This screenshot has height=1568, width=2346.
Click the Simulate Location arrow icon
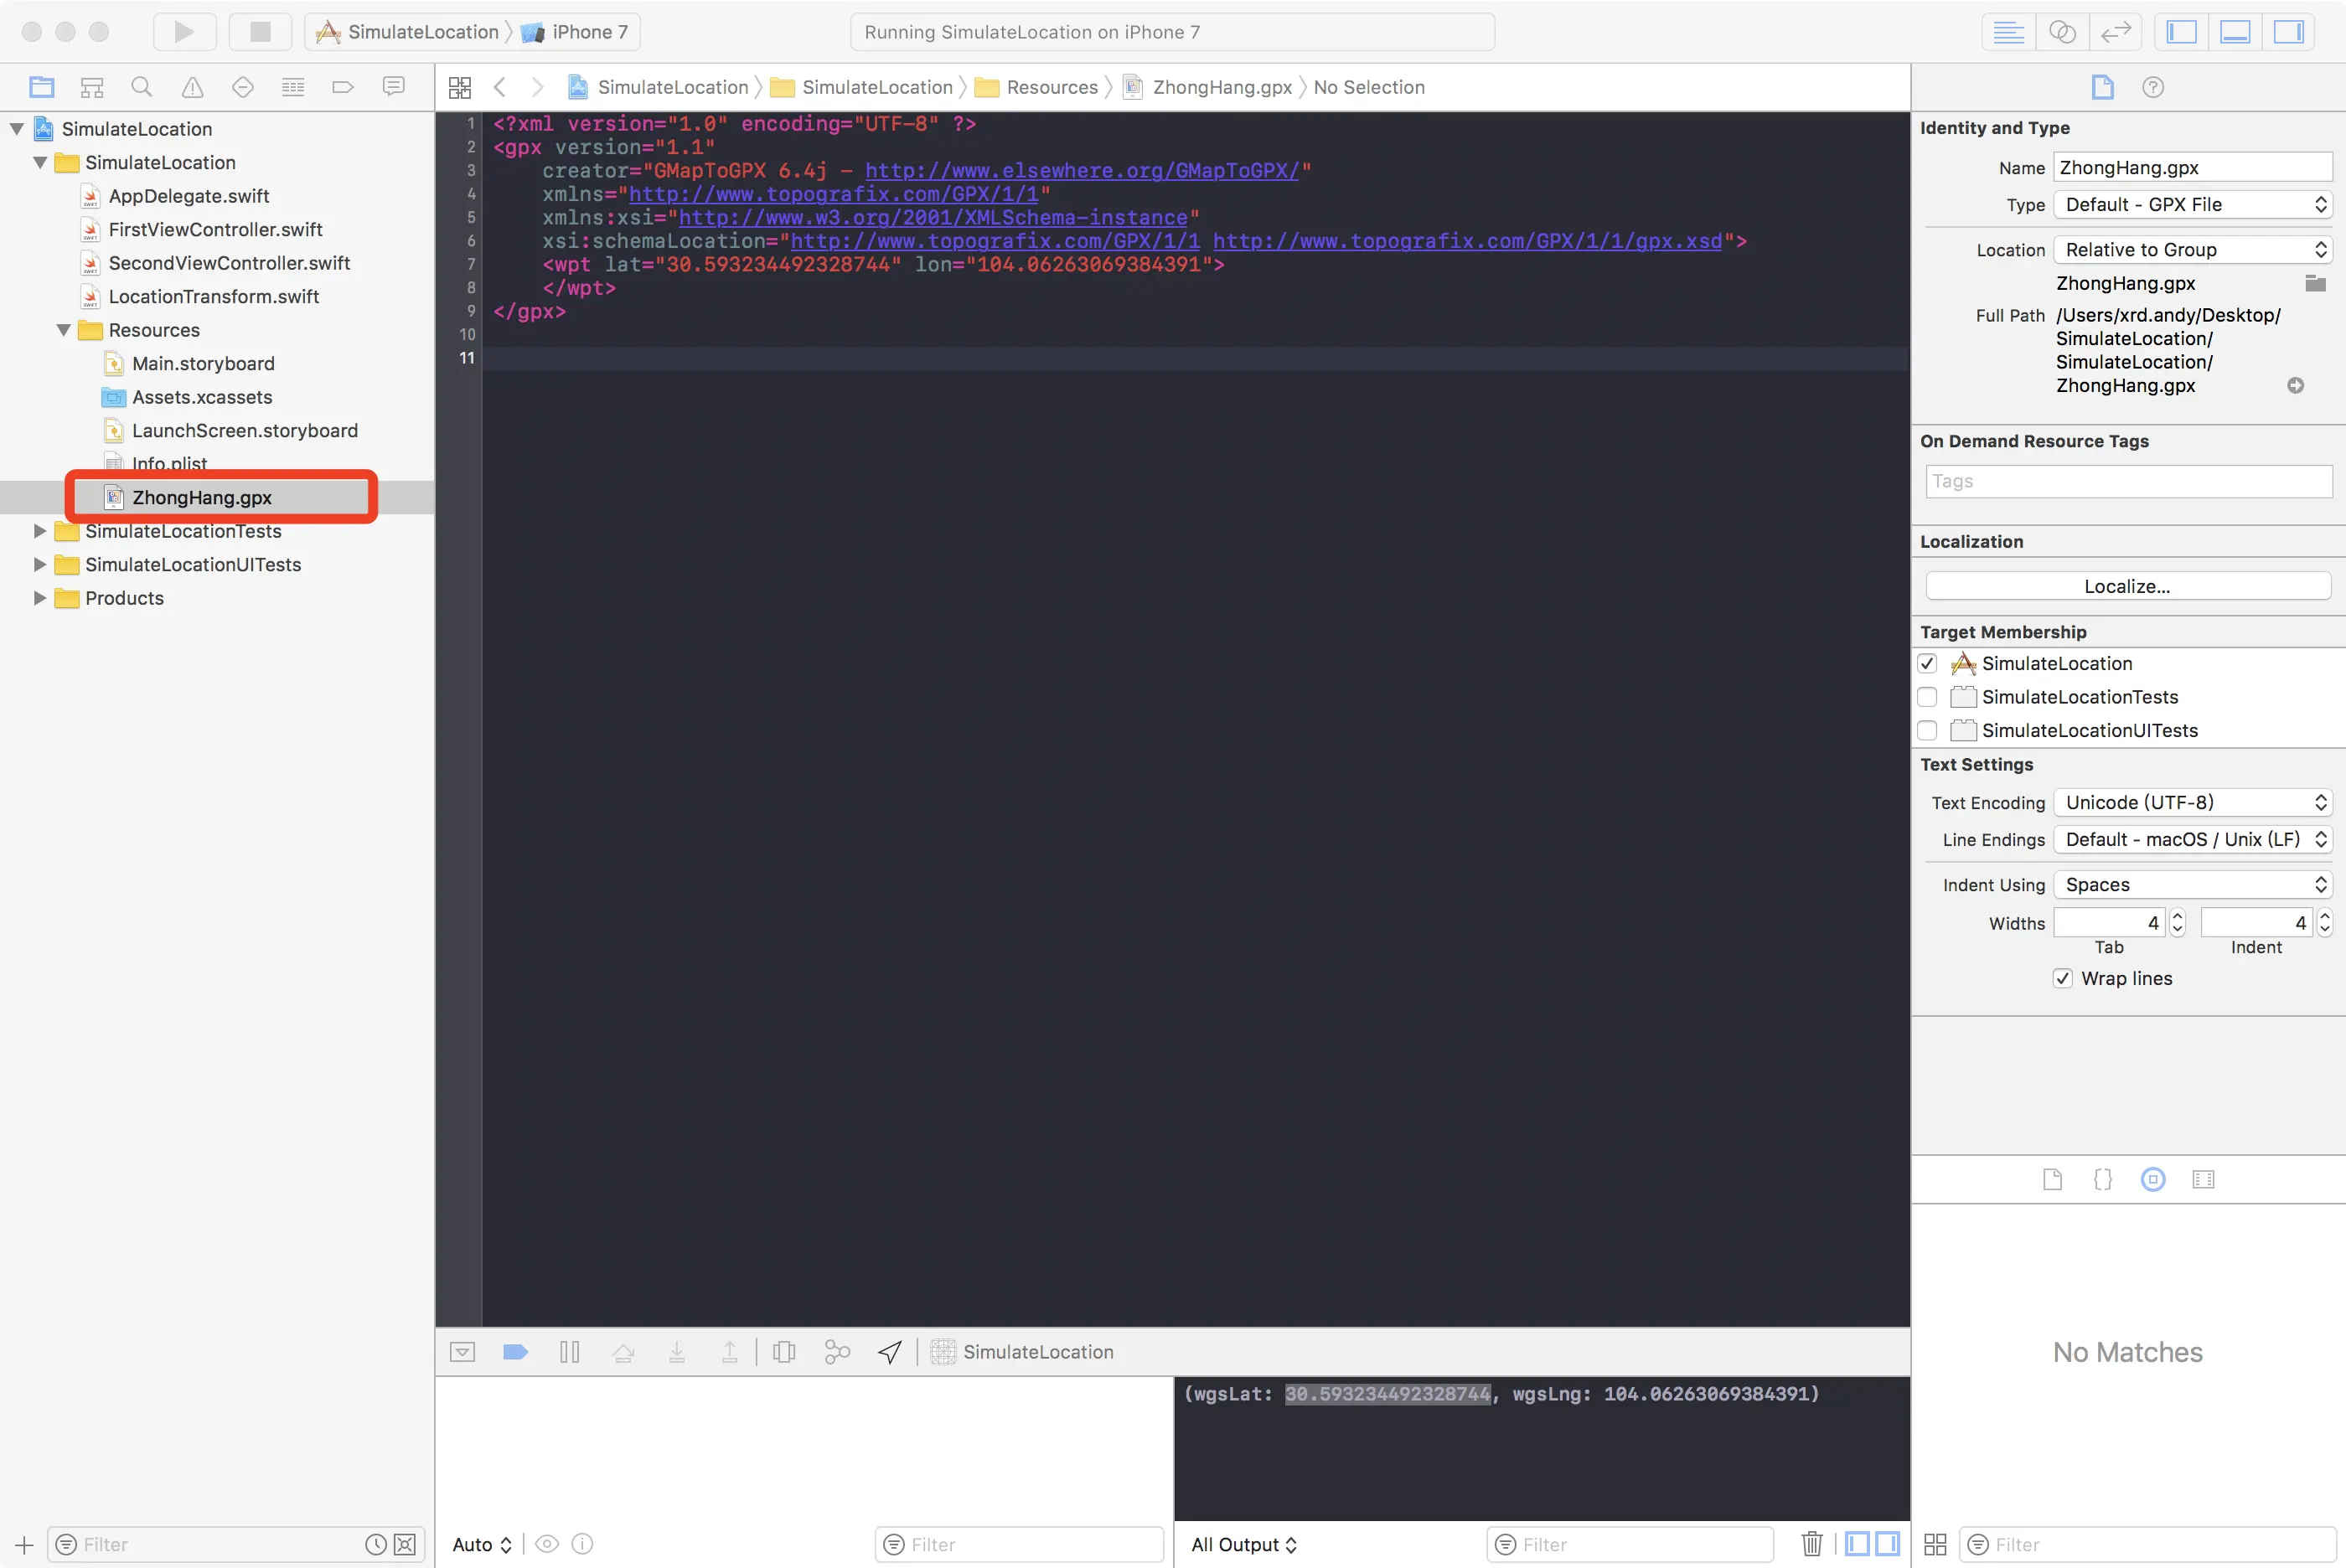point(889,1352)
